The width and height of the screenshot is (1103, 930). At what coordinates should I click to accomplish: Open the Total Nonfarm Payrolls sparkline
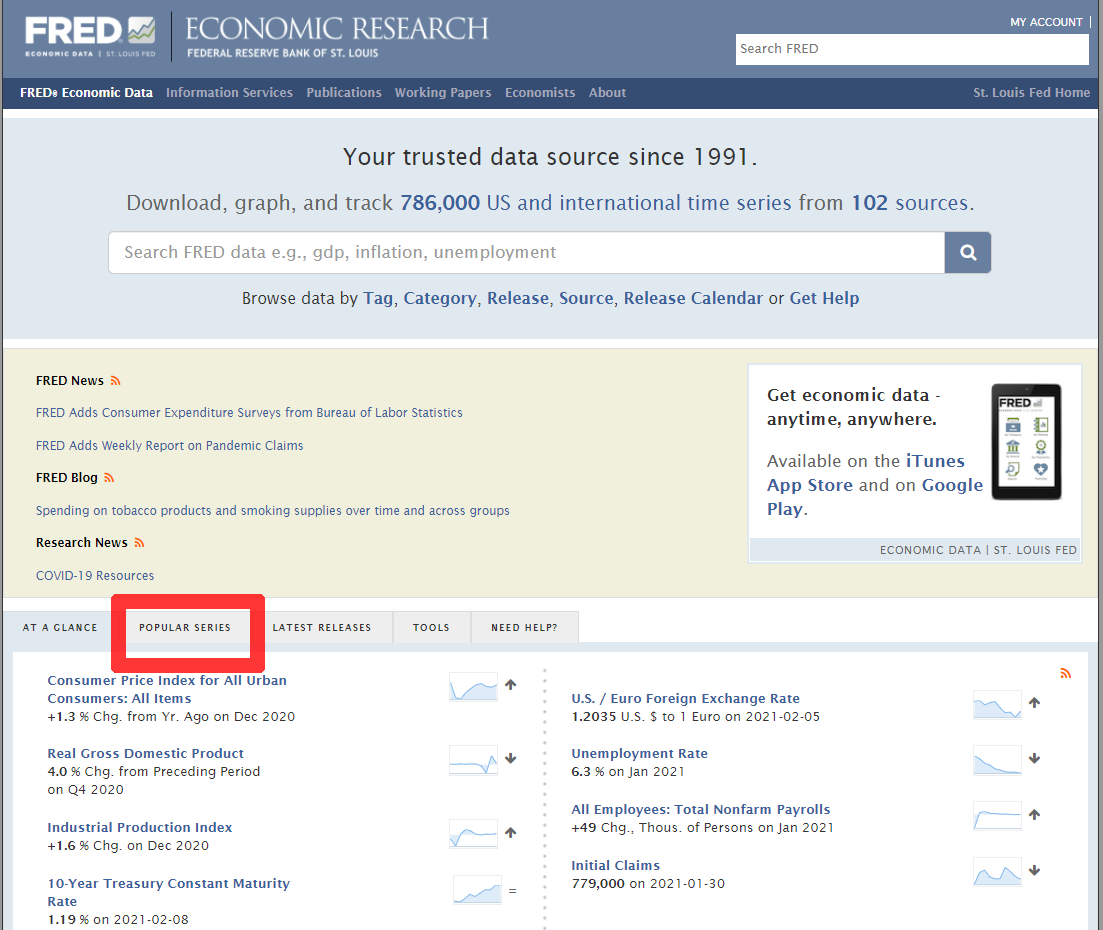[997, 816]
